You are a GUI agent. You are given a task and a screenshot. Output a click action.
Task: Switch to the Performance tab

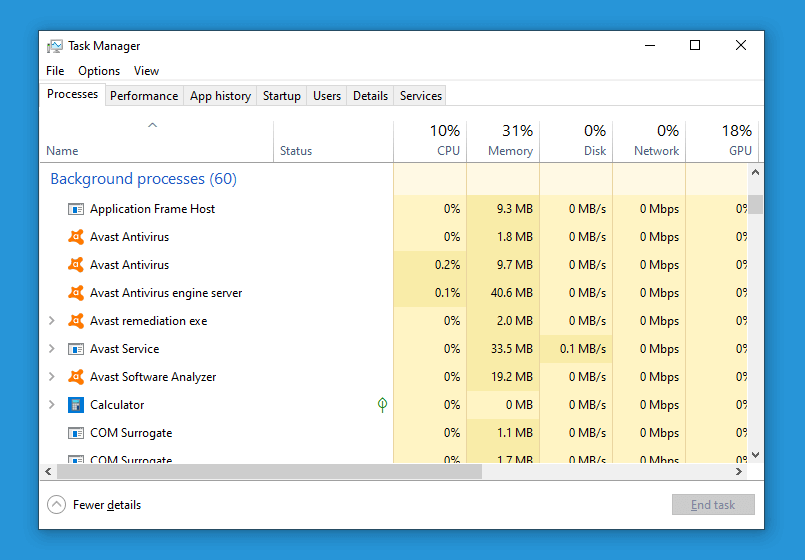(144, 96)
